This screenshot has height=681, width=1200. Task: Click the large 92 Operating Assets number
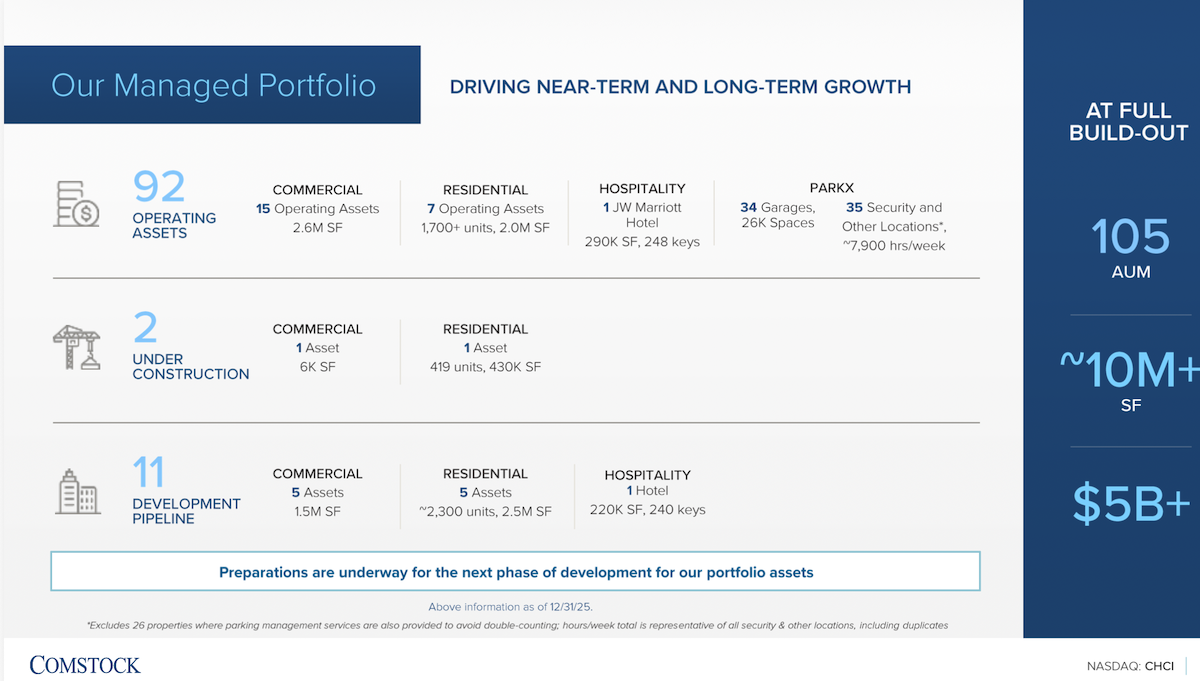pos(159,186)
